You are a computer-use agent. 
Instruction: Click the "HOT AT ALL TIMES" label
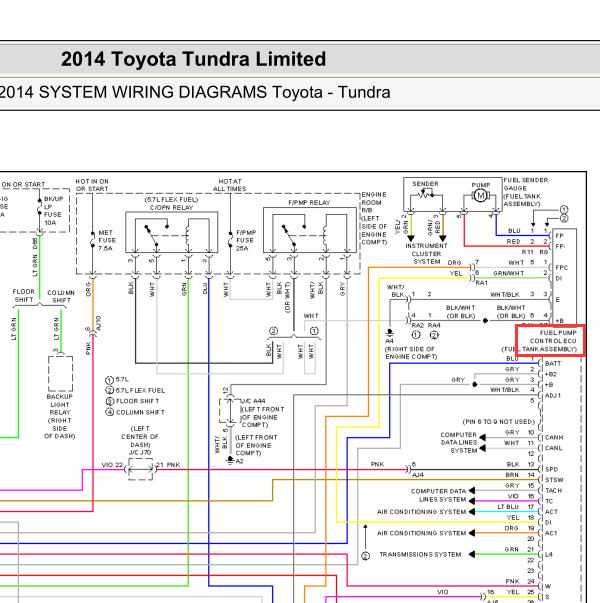tap(230, 185)
